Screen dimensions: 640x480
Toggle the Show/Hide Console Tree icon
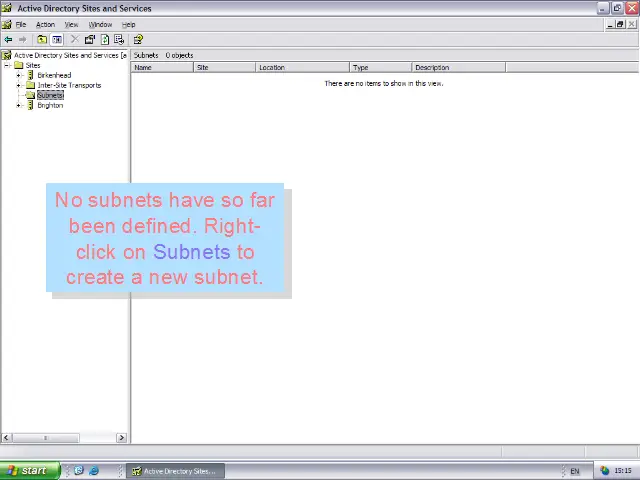(57, 40)
